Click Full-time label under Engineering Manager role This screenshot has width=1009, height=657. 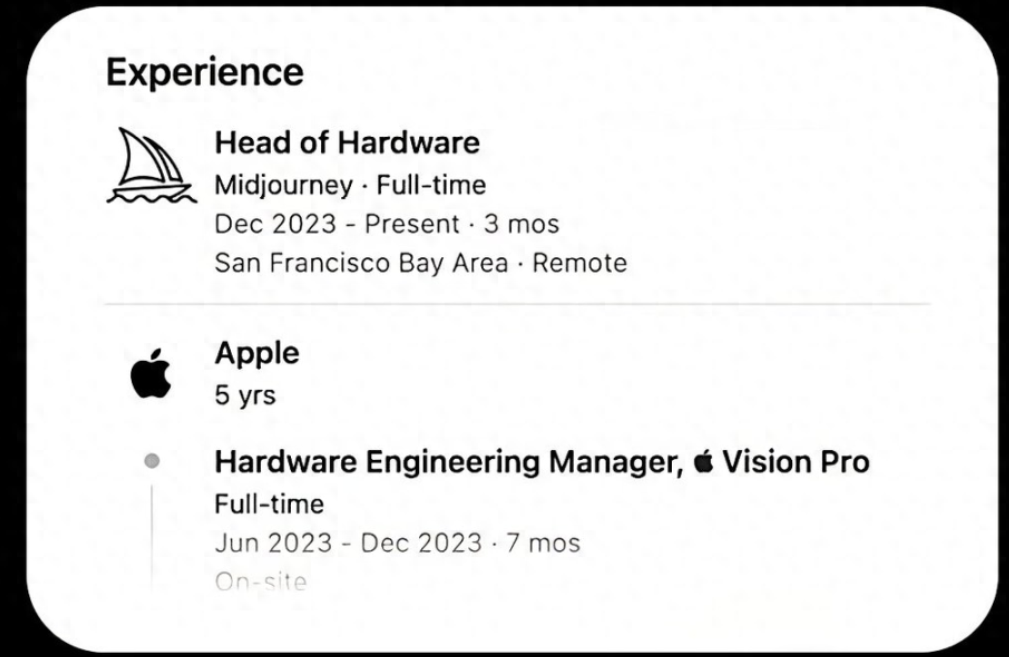(269, 504)
